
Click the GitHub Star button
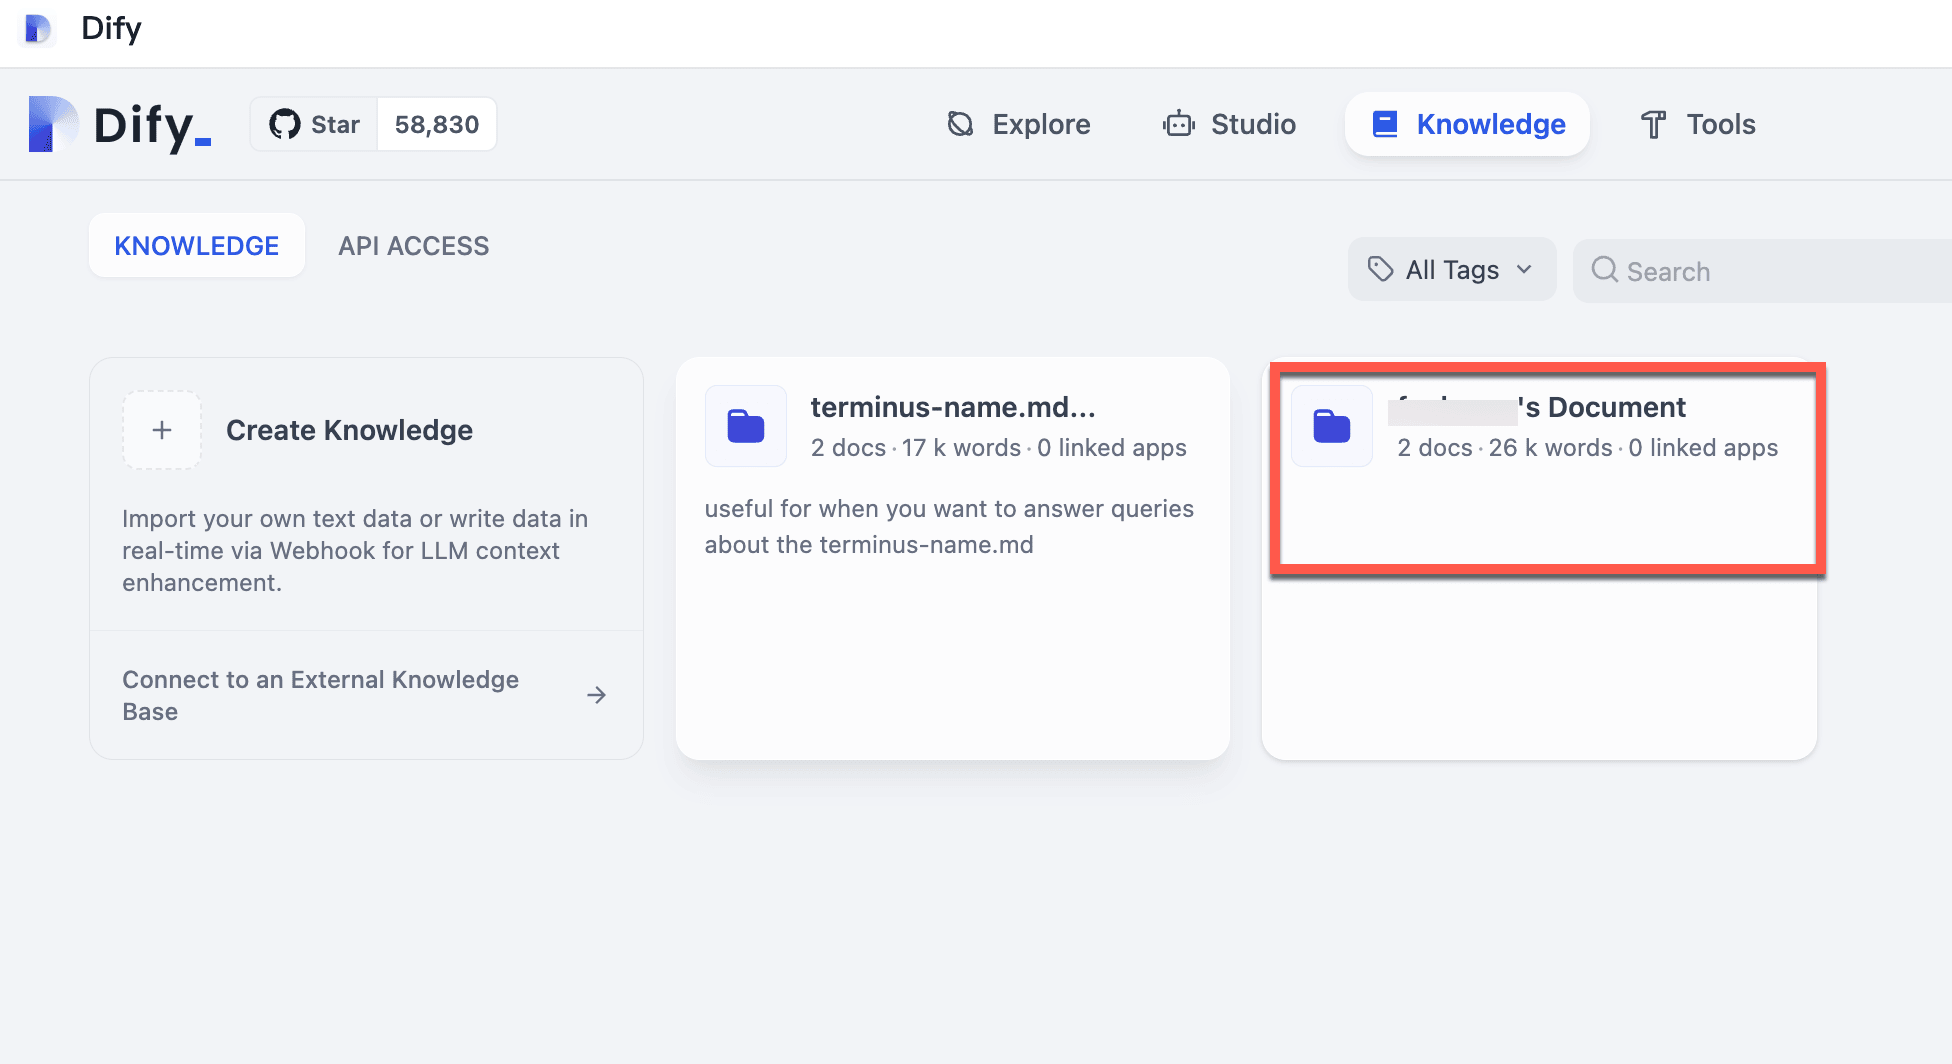pyautogui.click(x=314, y=124)
